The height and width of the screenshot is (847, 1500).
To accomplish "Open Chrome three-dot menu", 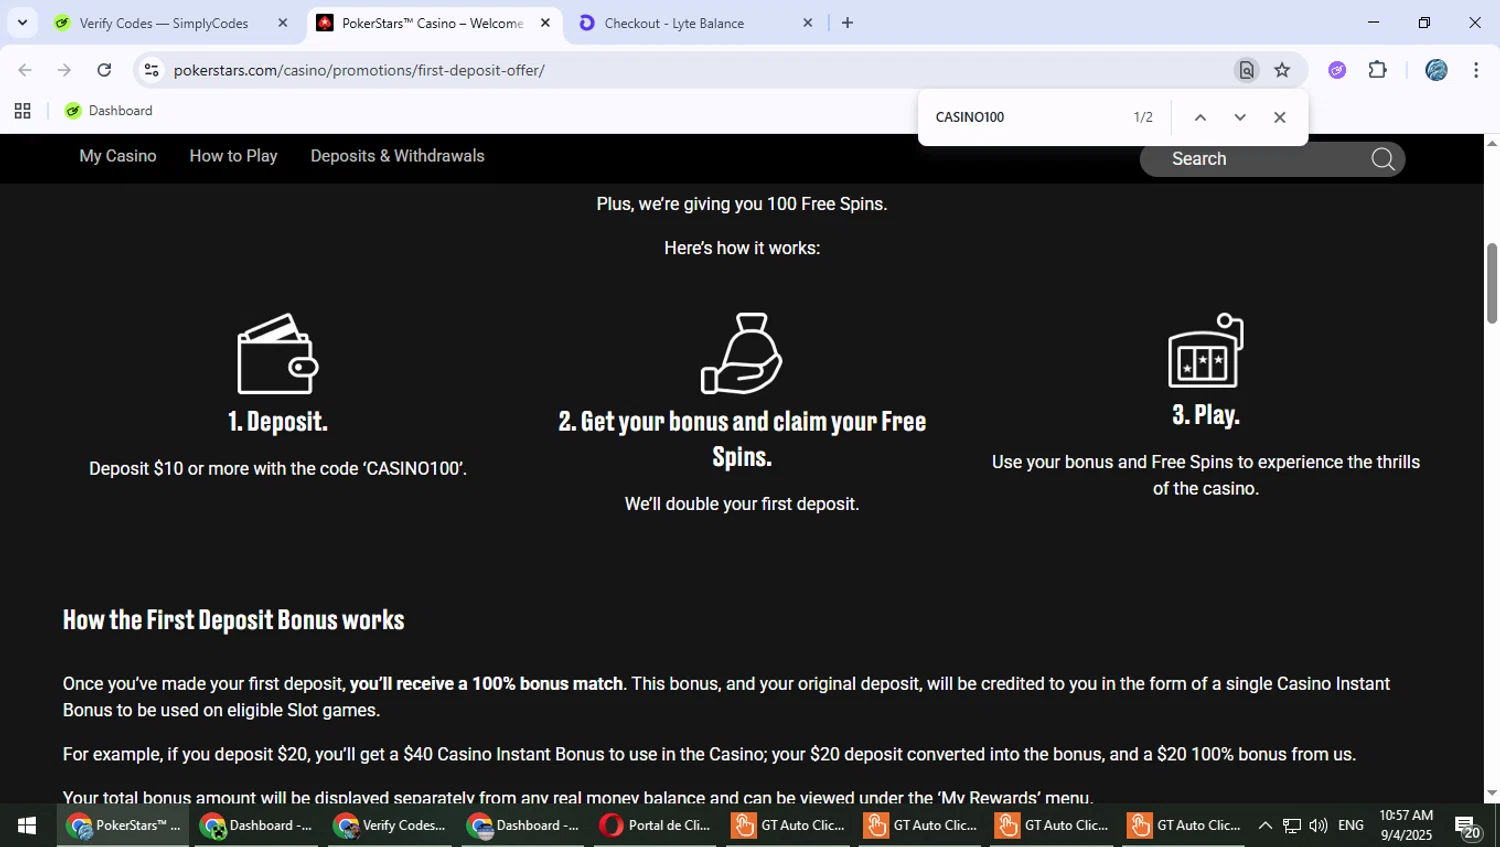I will [x=1476, y=70].
